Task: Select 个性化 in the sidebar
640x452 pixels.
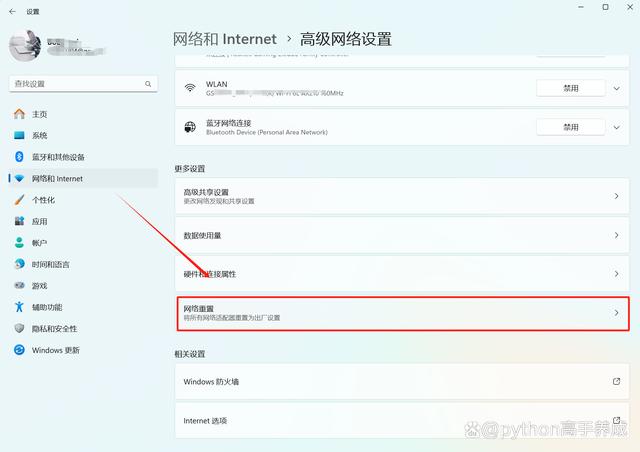Action: pos(83,200)
